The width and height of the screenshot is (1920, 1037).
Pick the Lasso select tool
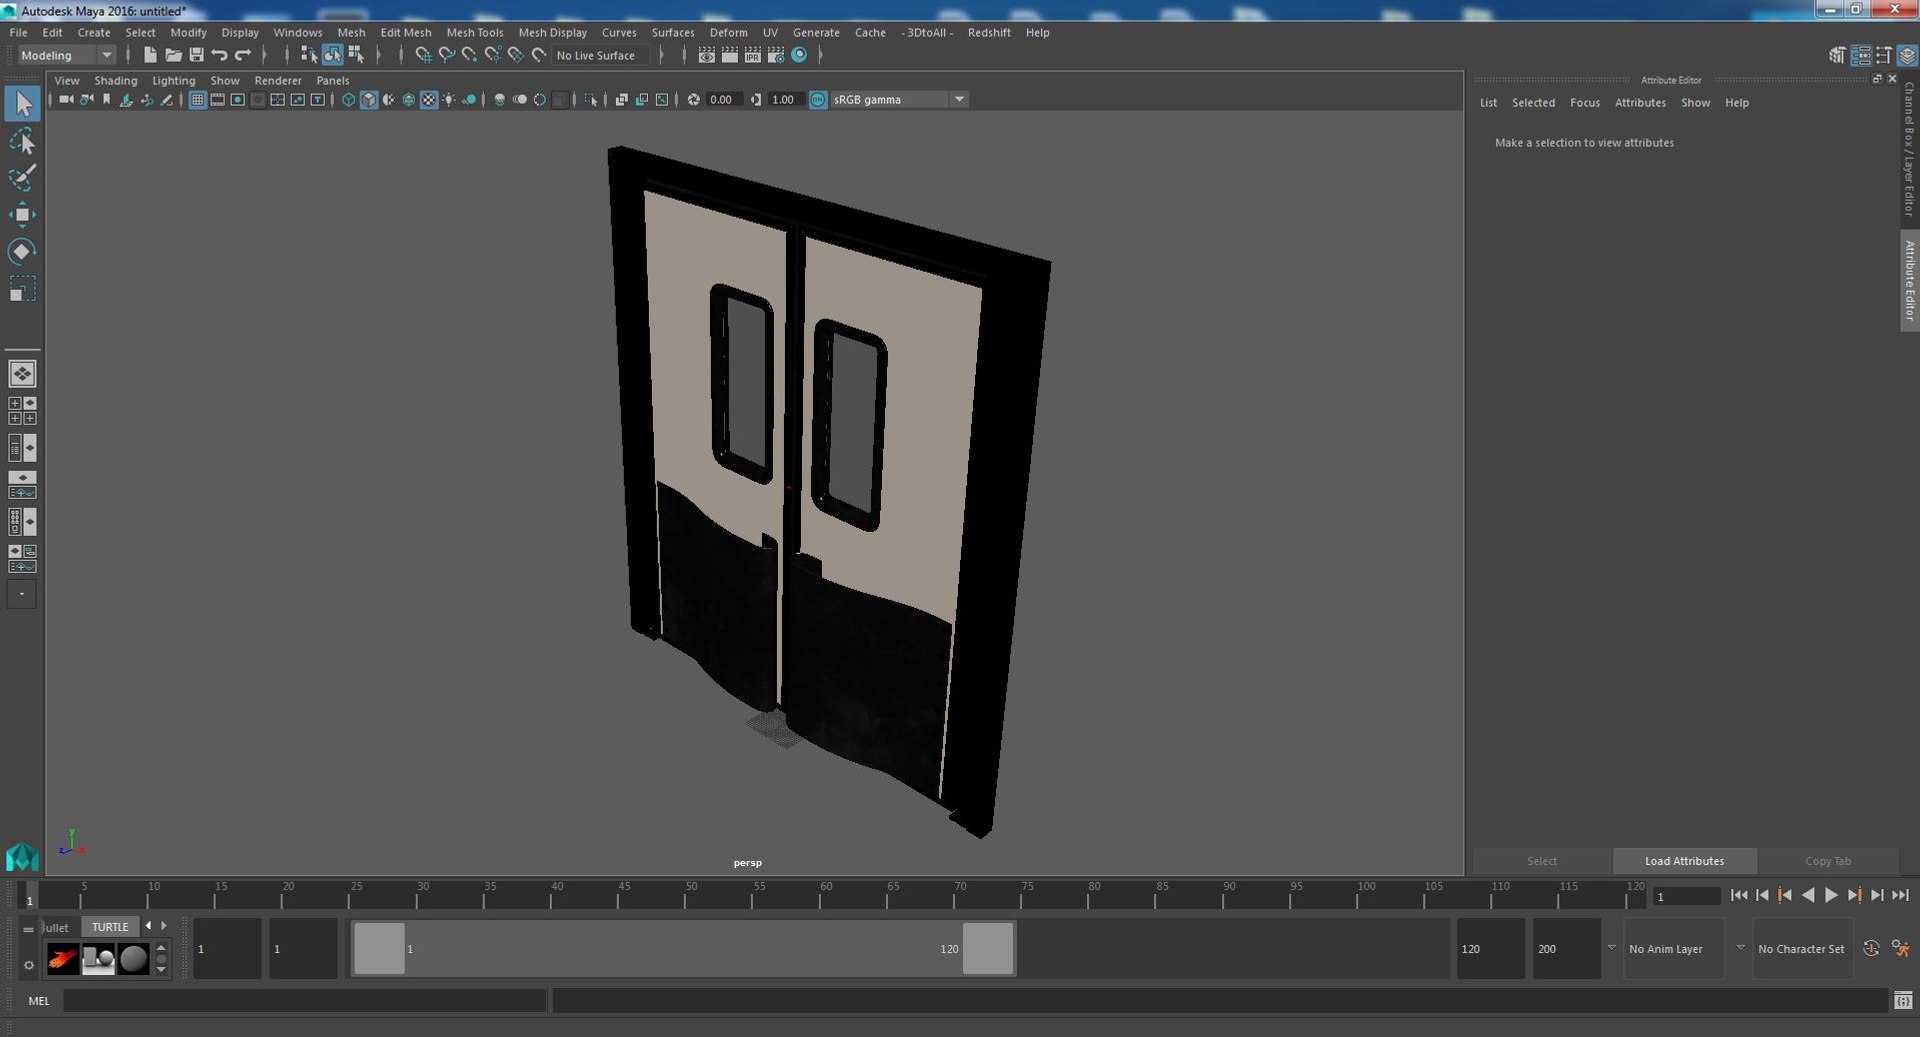point(22,141)
